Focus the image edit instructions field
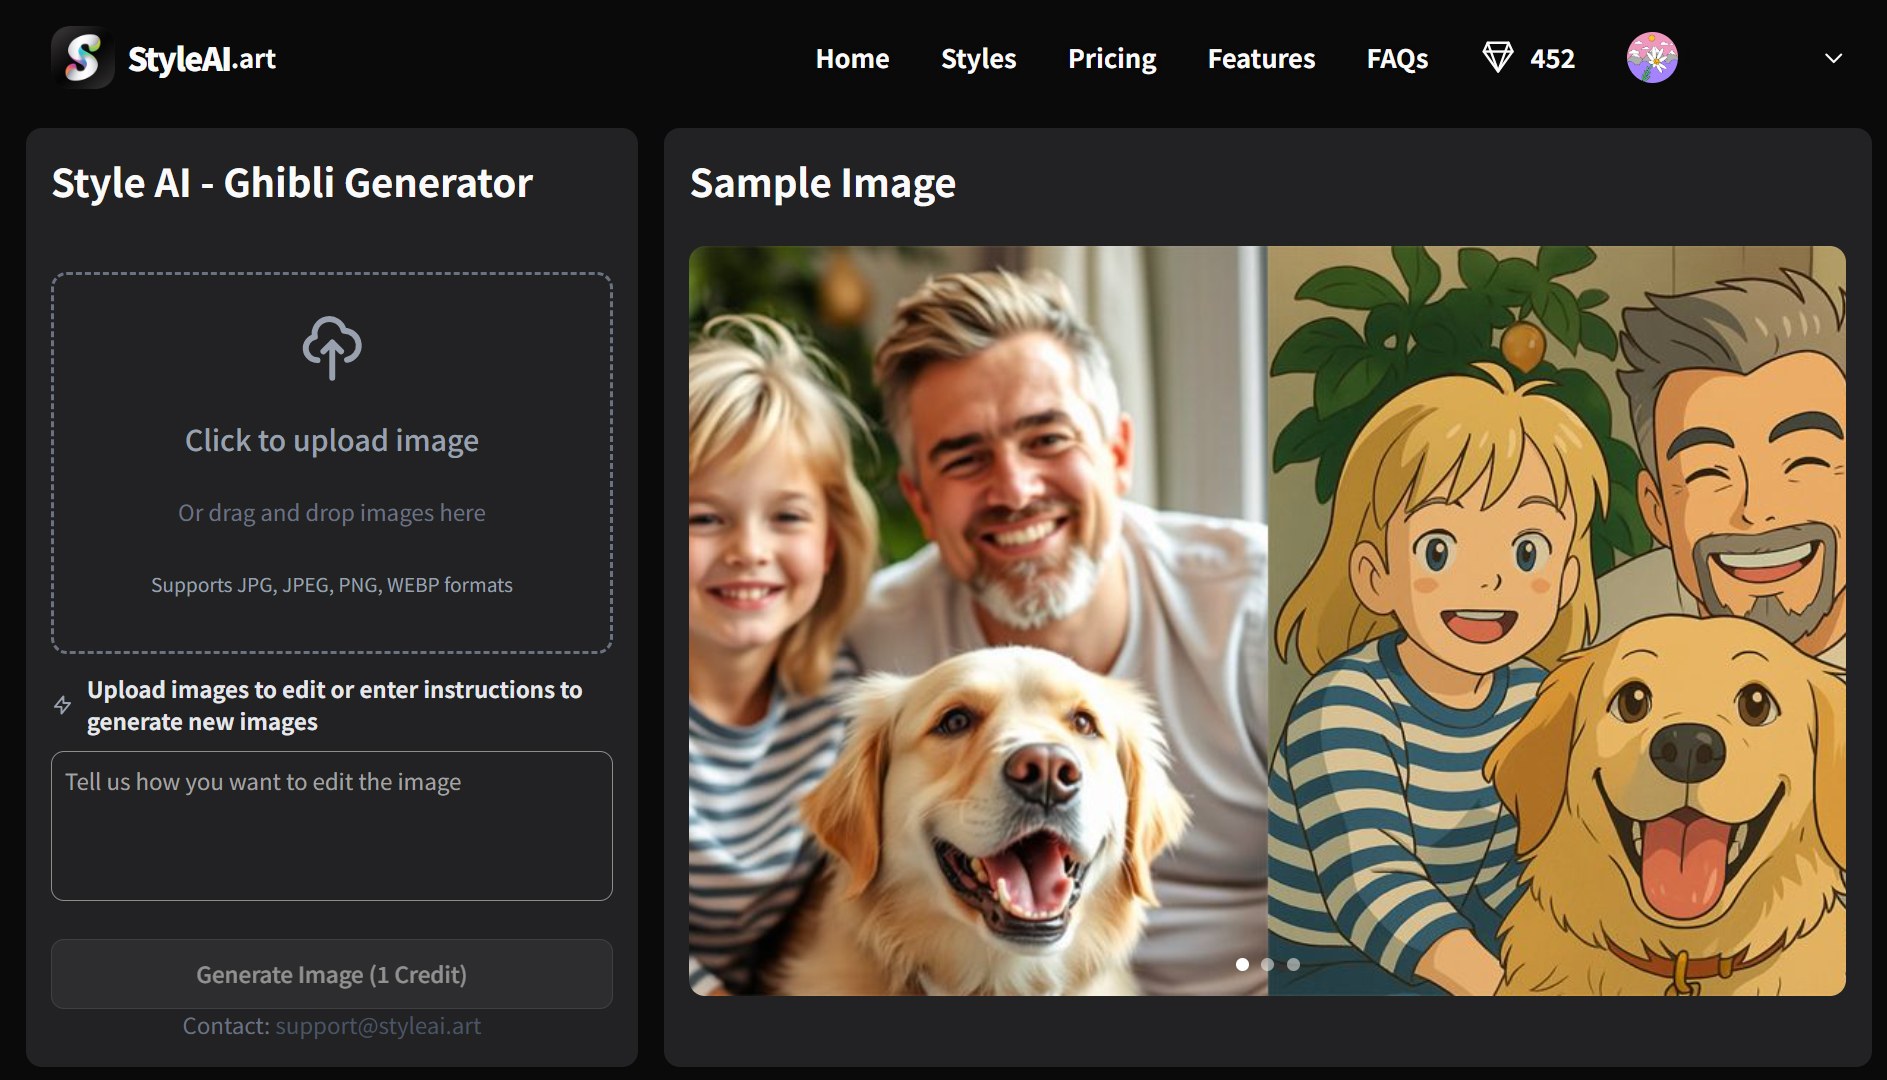Image resolution: width=1887 pixels, height=1080 pixels. coord(332,826)
